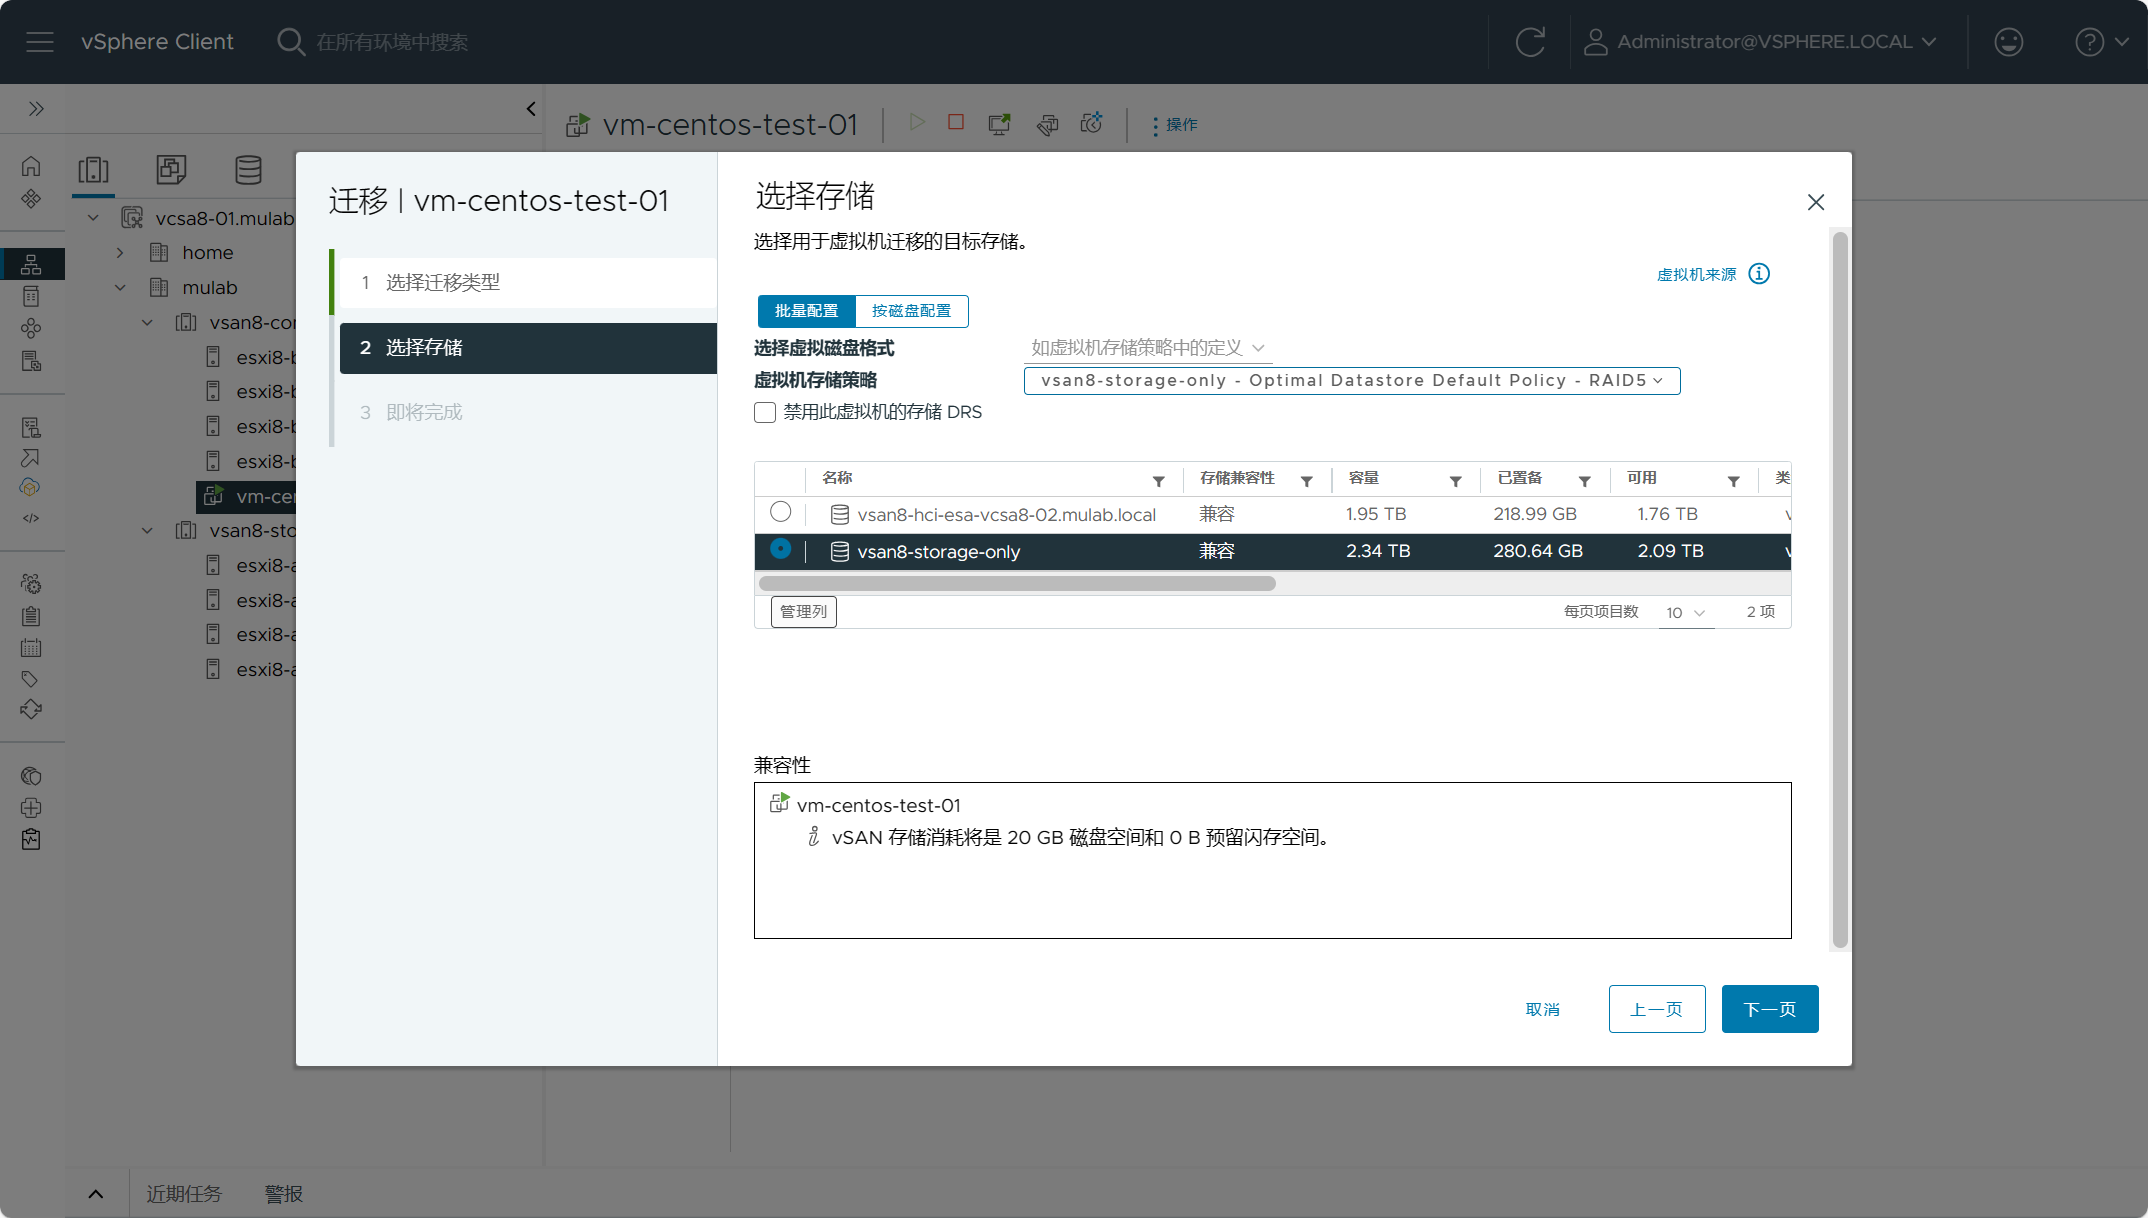This screenshot has width=2148, height=1218.
Task: Expand the home datacenter node
Action: coord(120,253)
